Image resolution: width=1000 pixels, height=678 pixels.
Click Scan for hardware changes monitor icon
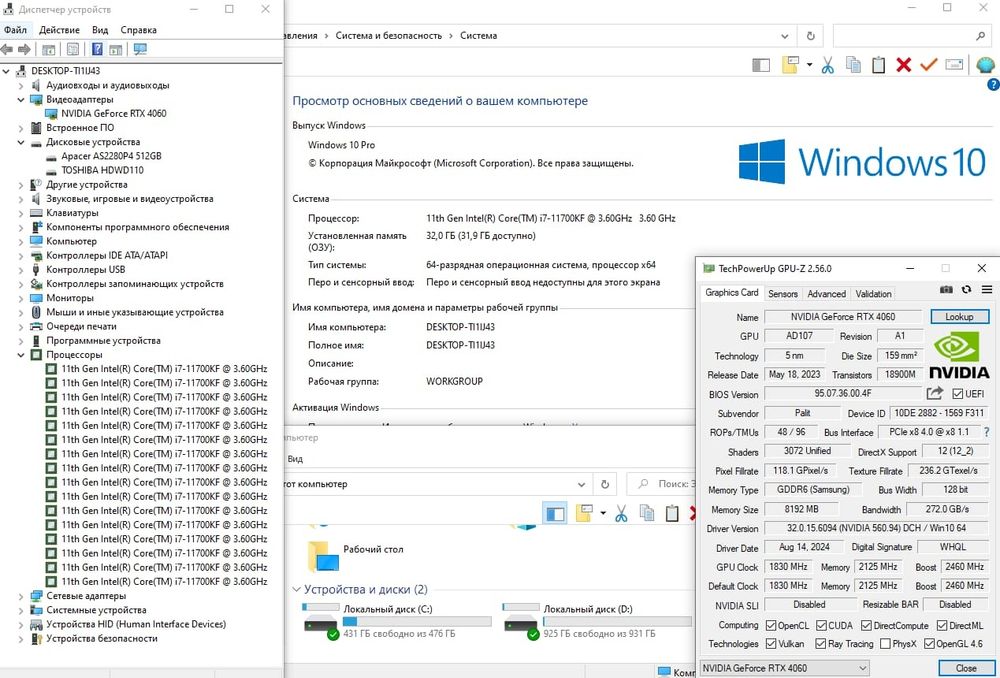pos(140,49)
